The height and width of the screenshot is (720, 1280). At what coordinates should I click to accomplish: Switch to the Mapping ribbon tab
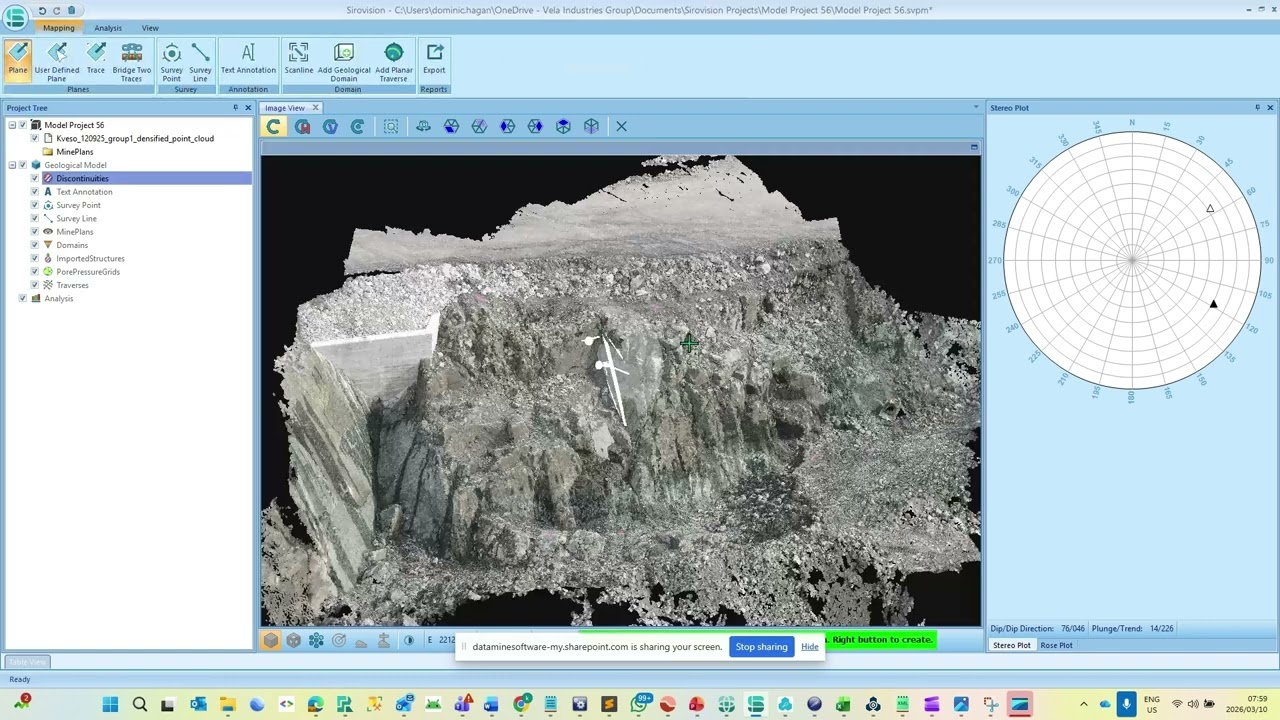(x=58, y=28)
